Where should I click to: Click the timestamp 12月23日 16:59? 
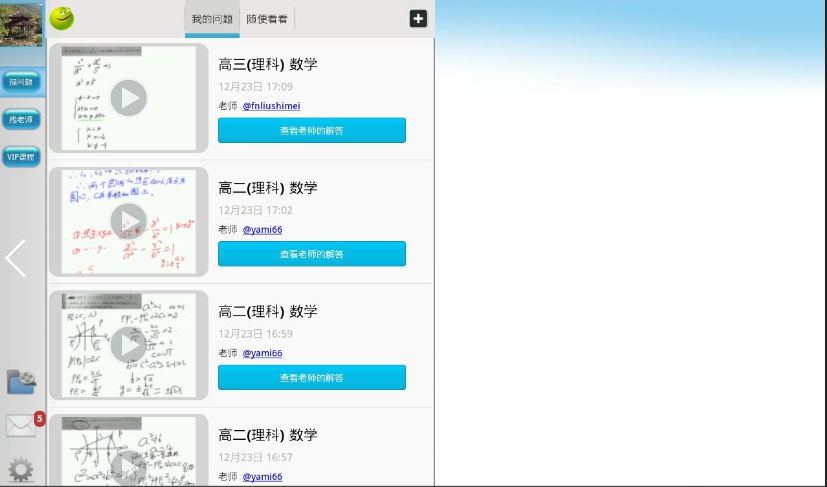pos(255,333)
